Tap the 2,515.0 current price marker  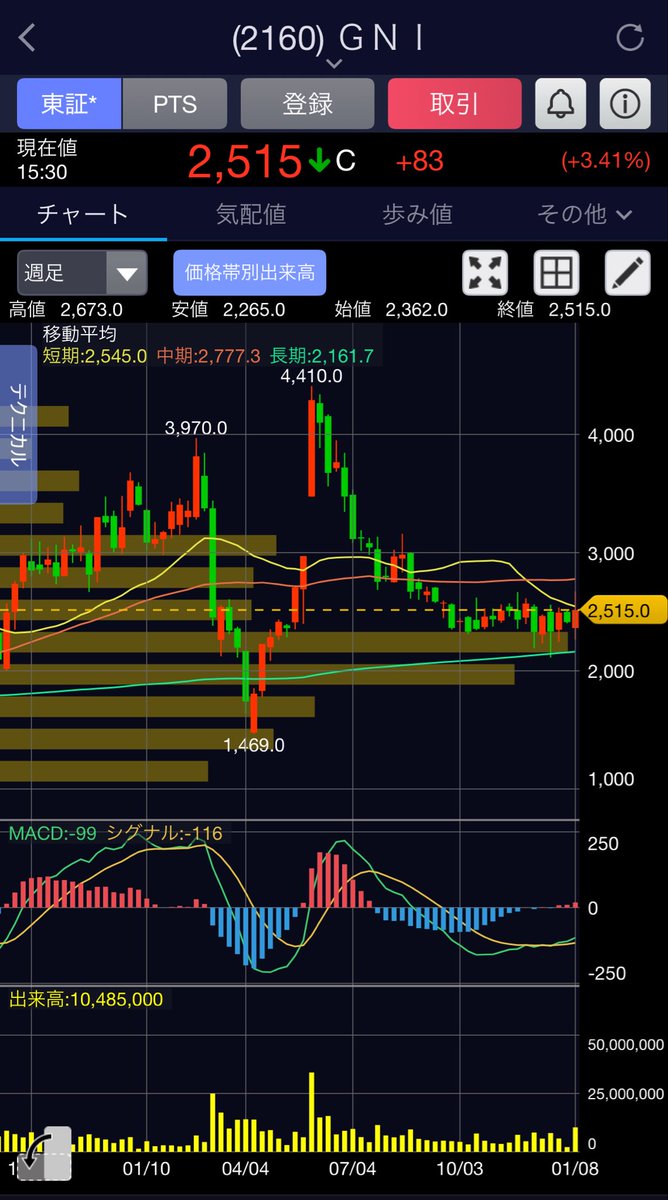pos(623,610)
